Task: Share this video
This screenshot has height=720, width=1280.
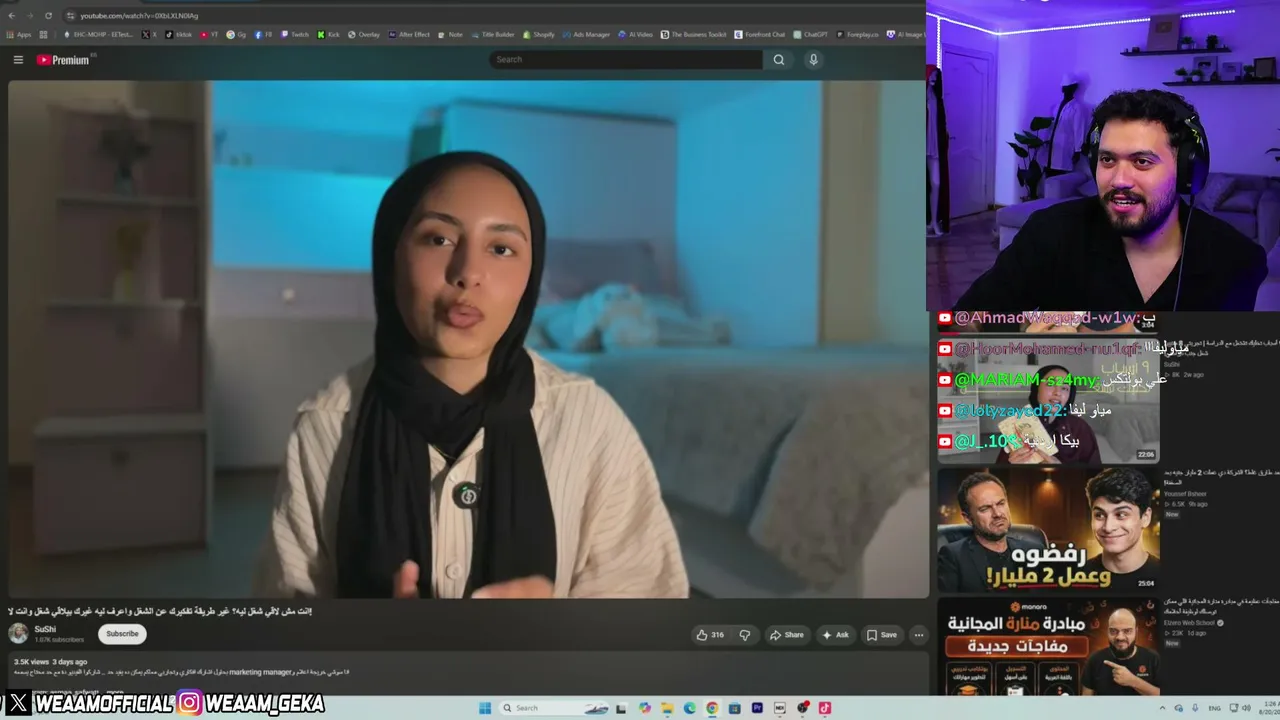Action: click(787, 635)
